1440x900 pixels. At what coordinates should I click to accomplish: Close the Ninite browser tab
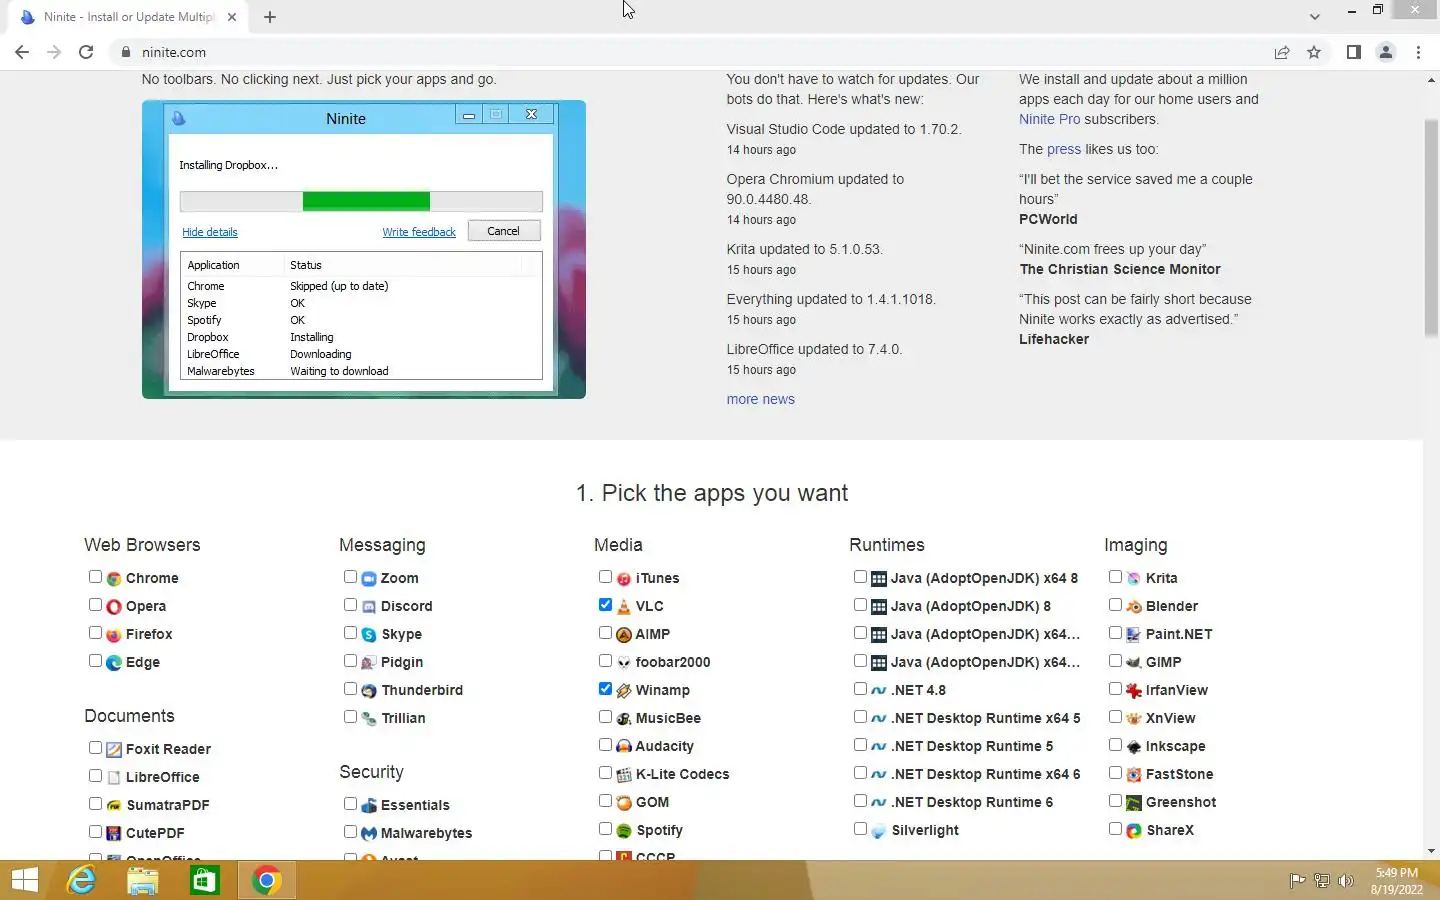(231, 17)
